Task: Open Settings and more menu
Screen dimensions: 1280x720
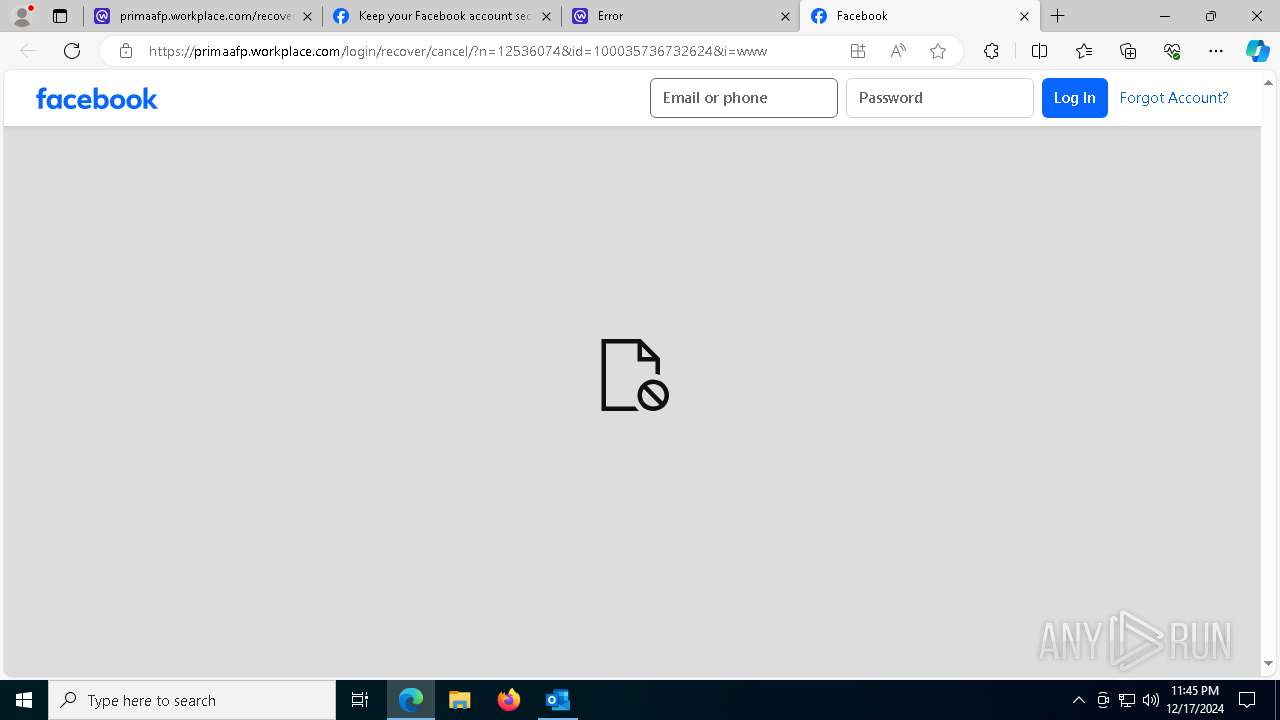Action: pyautogui.click(x=1216, y=51)
